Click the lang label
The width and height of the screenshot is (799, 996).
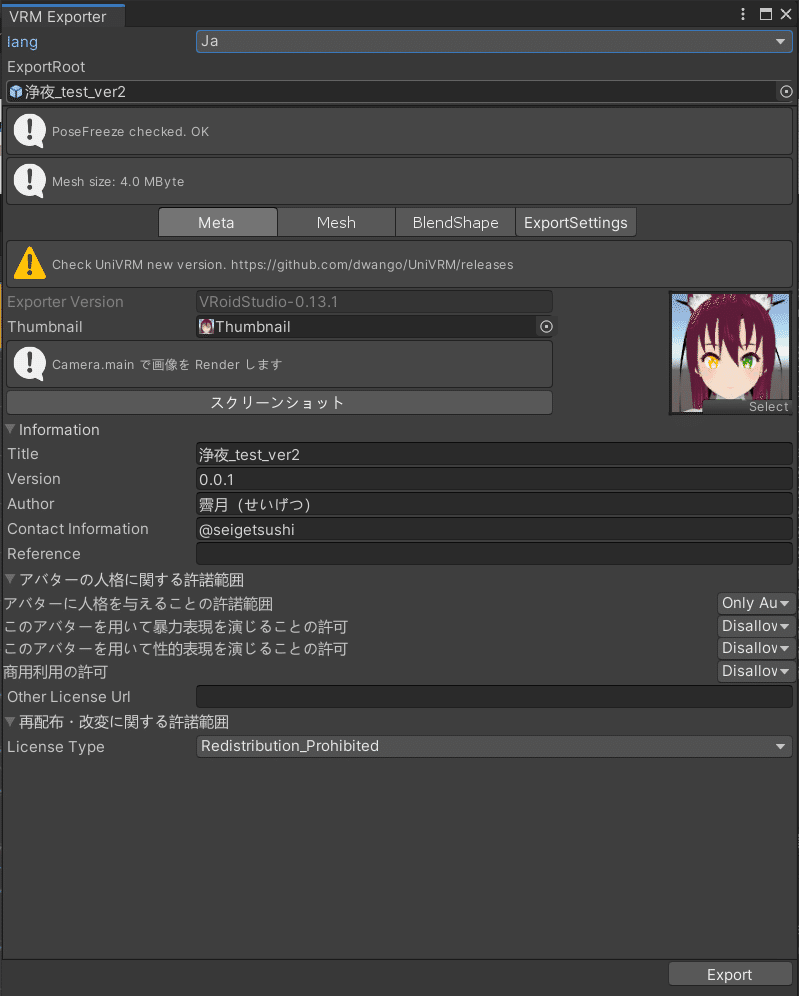point(22,42)
